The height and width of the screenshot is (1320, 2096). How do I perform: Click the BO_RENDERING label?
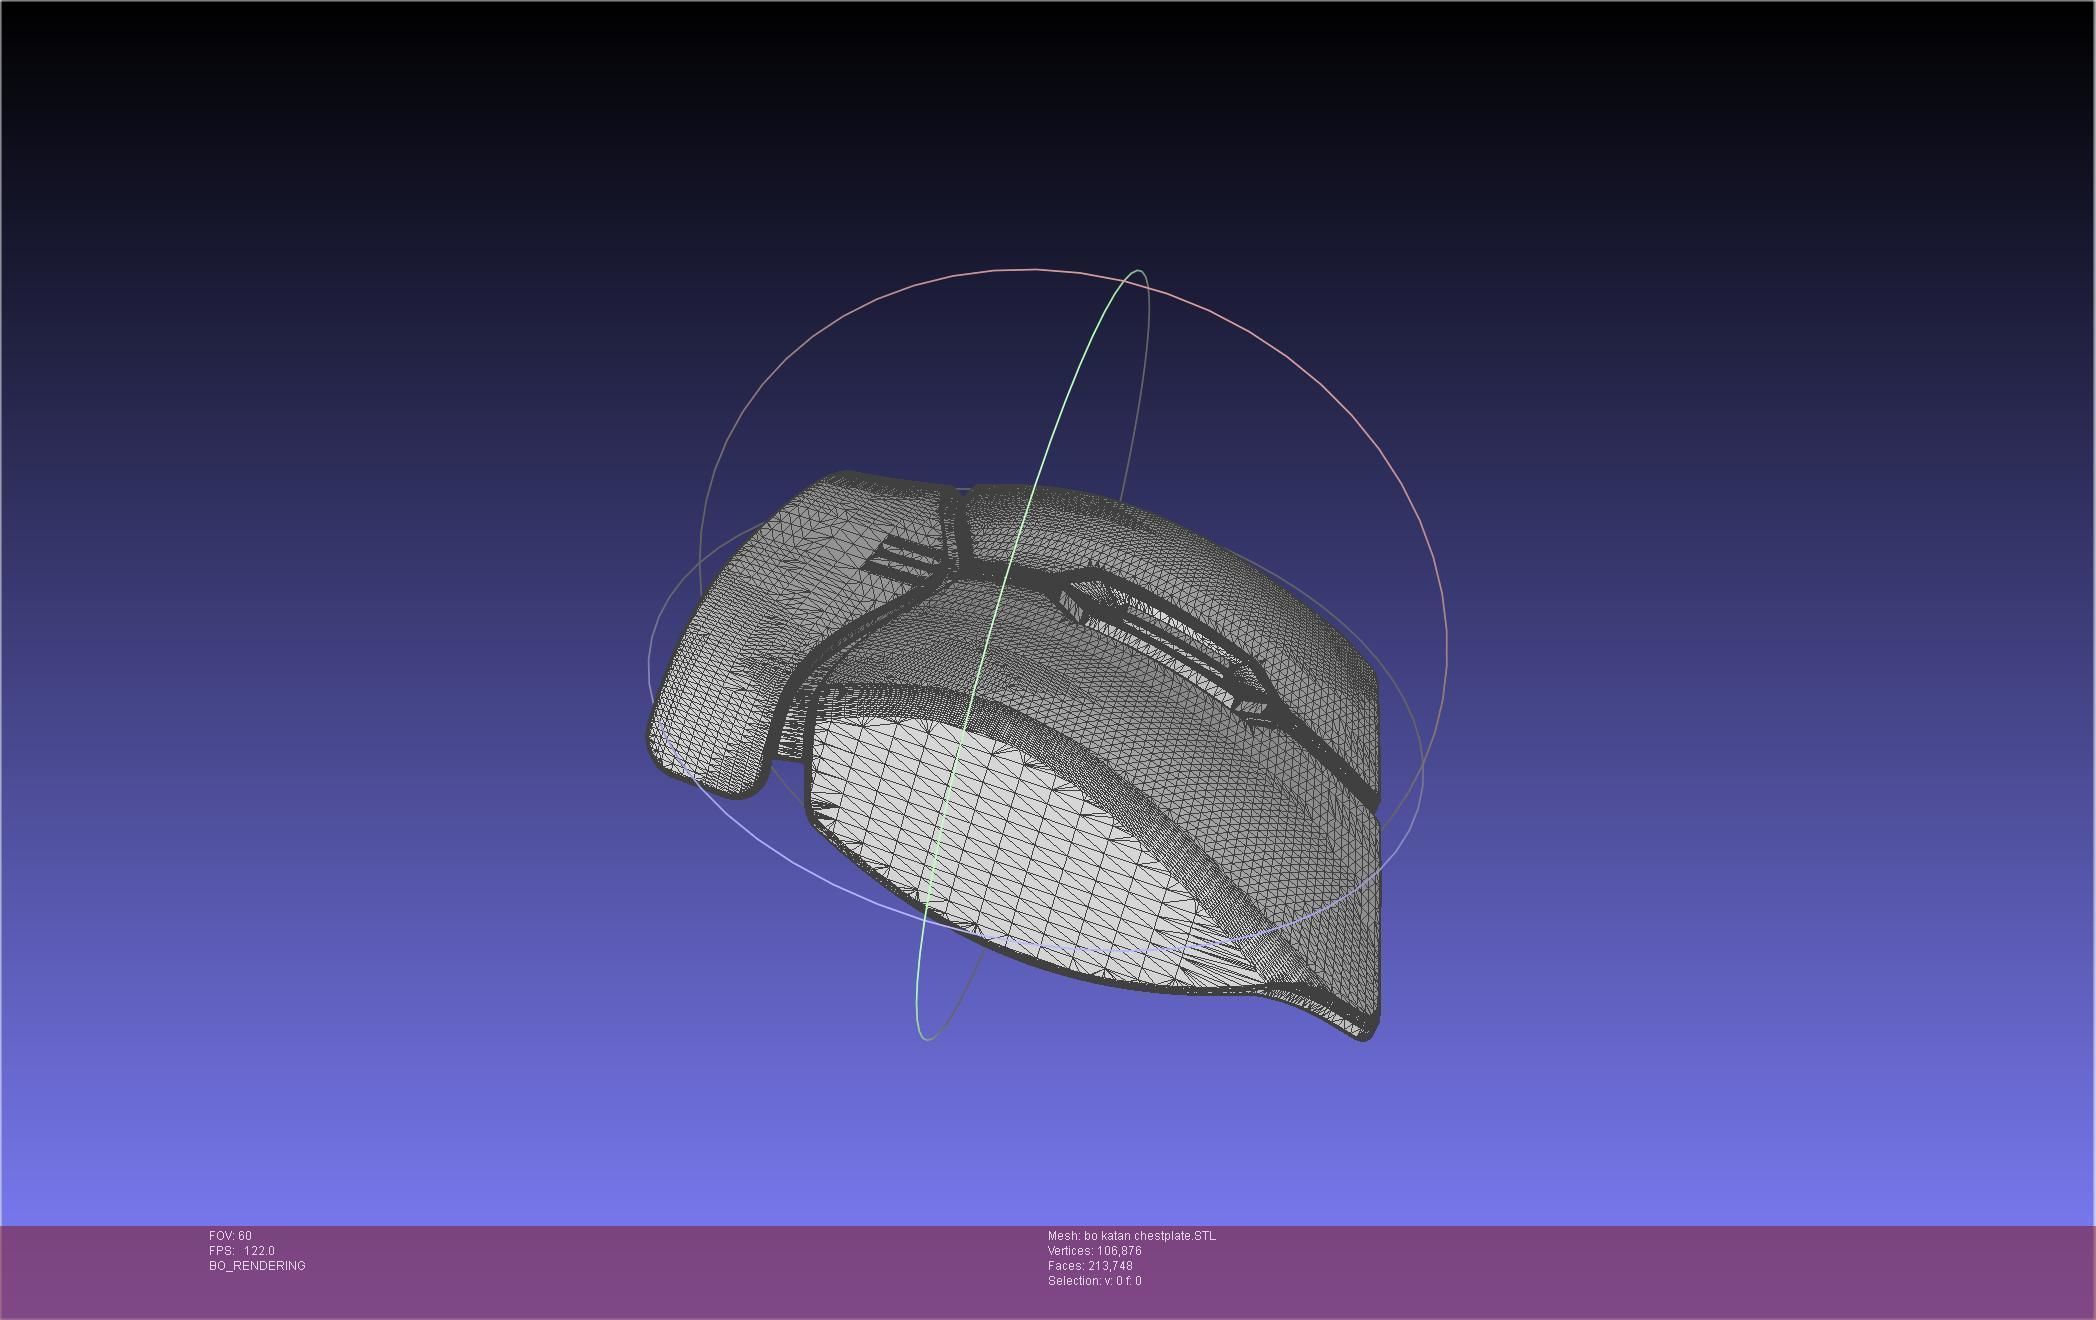click(257, 1266)
